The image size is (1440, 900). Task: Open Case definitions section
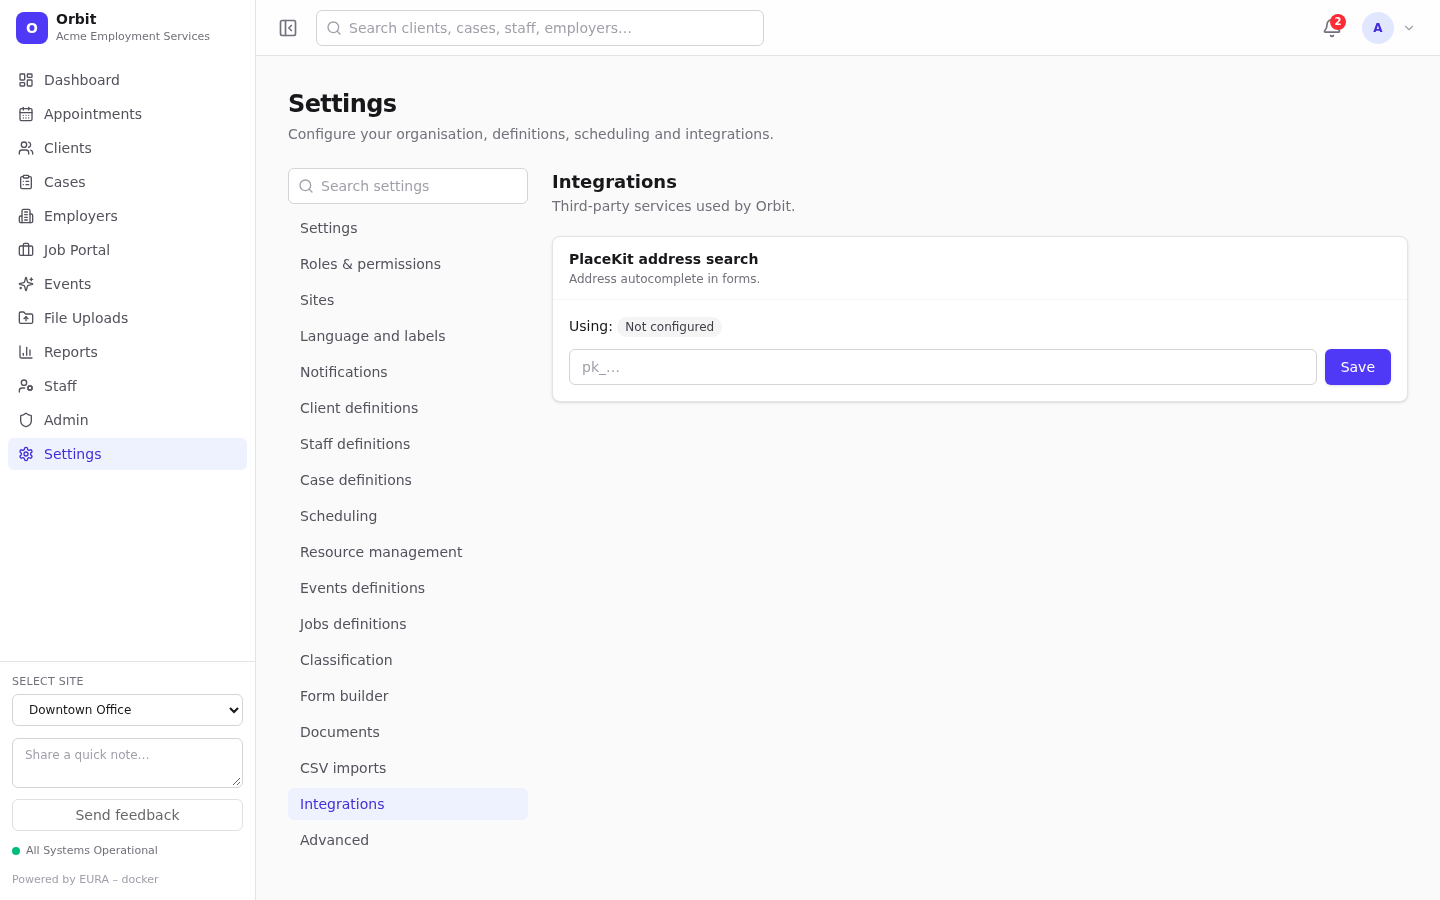coord(408,480)
